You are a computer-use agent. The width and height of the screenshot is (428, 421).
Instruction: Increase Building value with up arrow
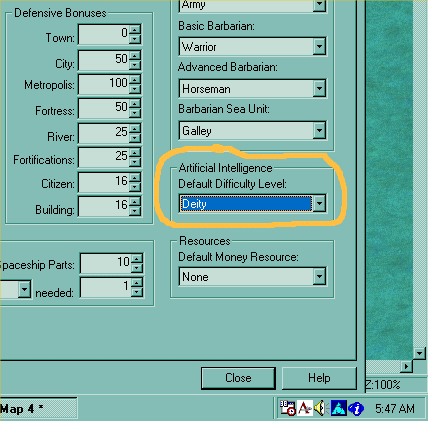click(135, 202)
